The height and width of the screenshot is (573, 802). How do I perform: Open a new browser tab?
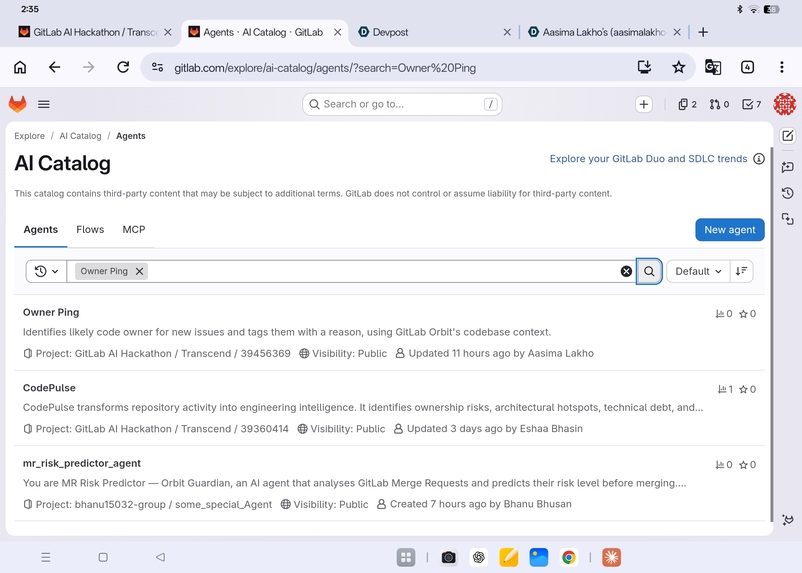[x=703, y=32]
